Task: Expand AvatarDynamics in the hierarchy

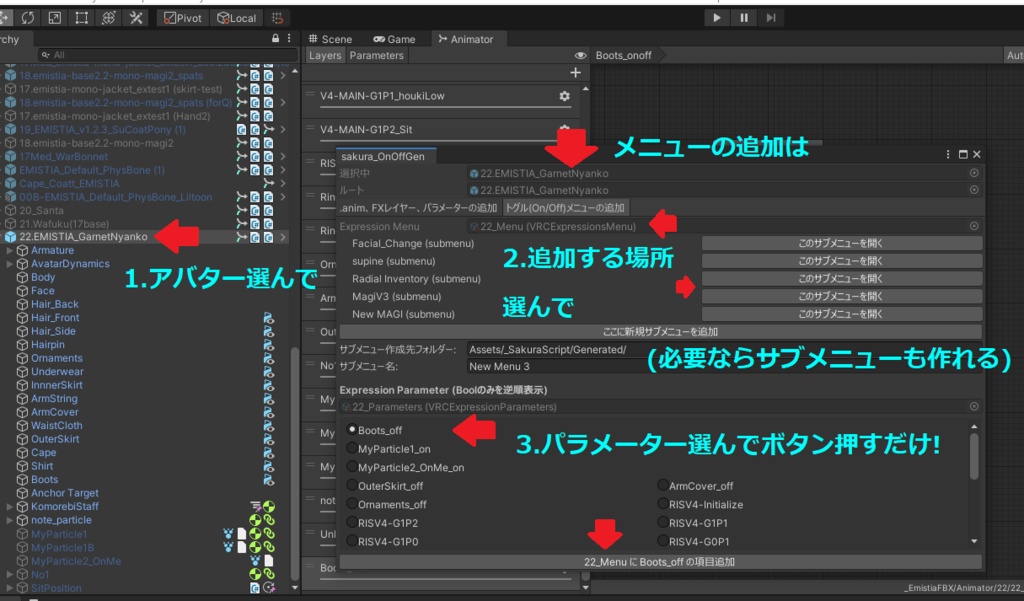Action: (8, 263)
